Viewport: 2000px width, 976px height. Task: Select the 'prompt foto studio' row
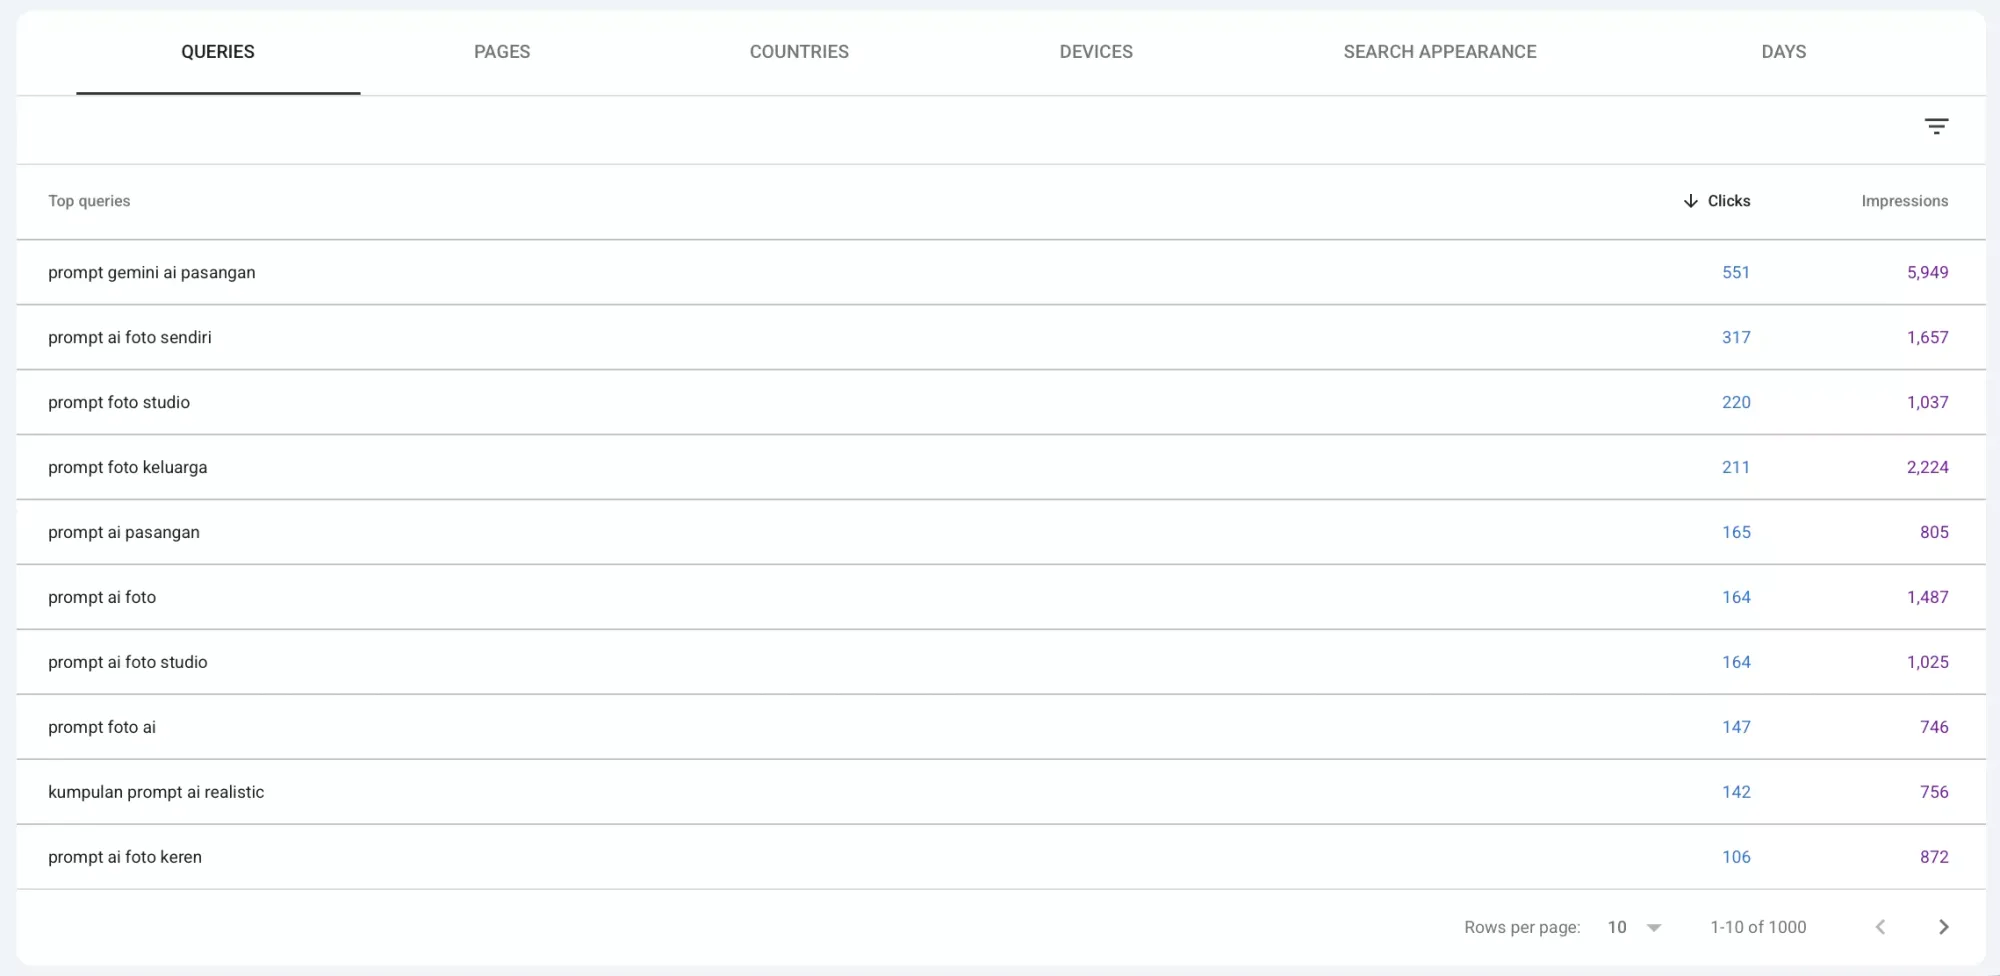(x=1000, y=402)
